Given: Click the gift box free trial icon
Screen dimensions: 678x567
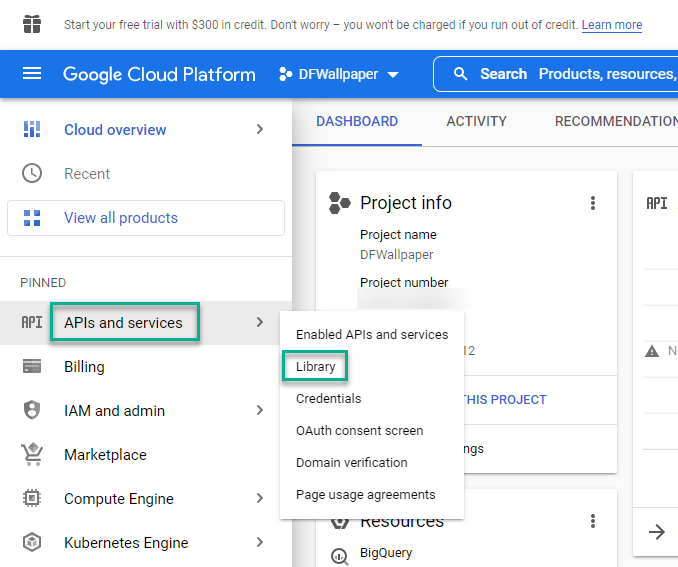Looking at the screenshot, I should (32, 24).
